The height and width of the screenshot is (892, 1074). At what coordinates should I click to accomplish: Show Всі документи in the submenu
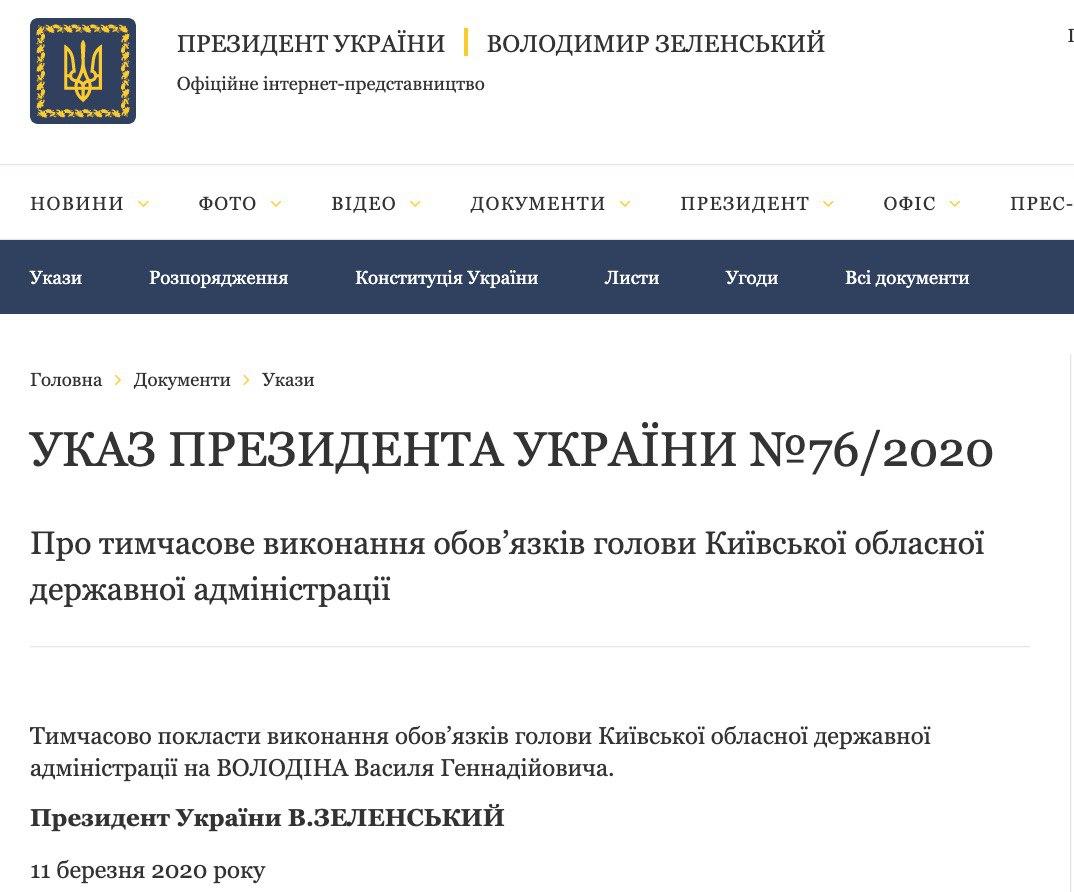pos(906,278)
